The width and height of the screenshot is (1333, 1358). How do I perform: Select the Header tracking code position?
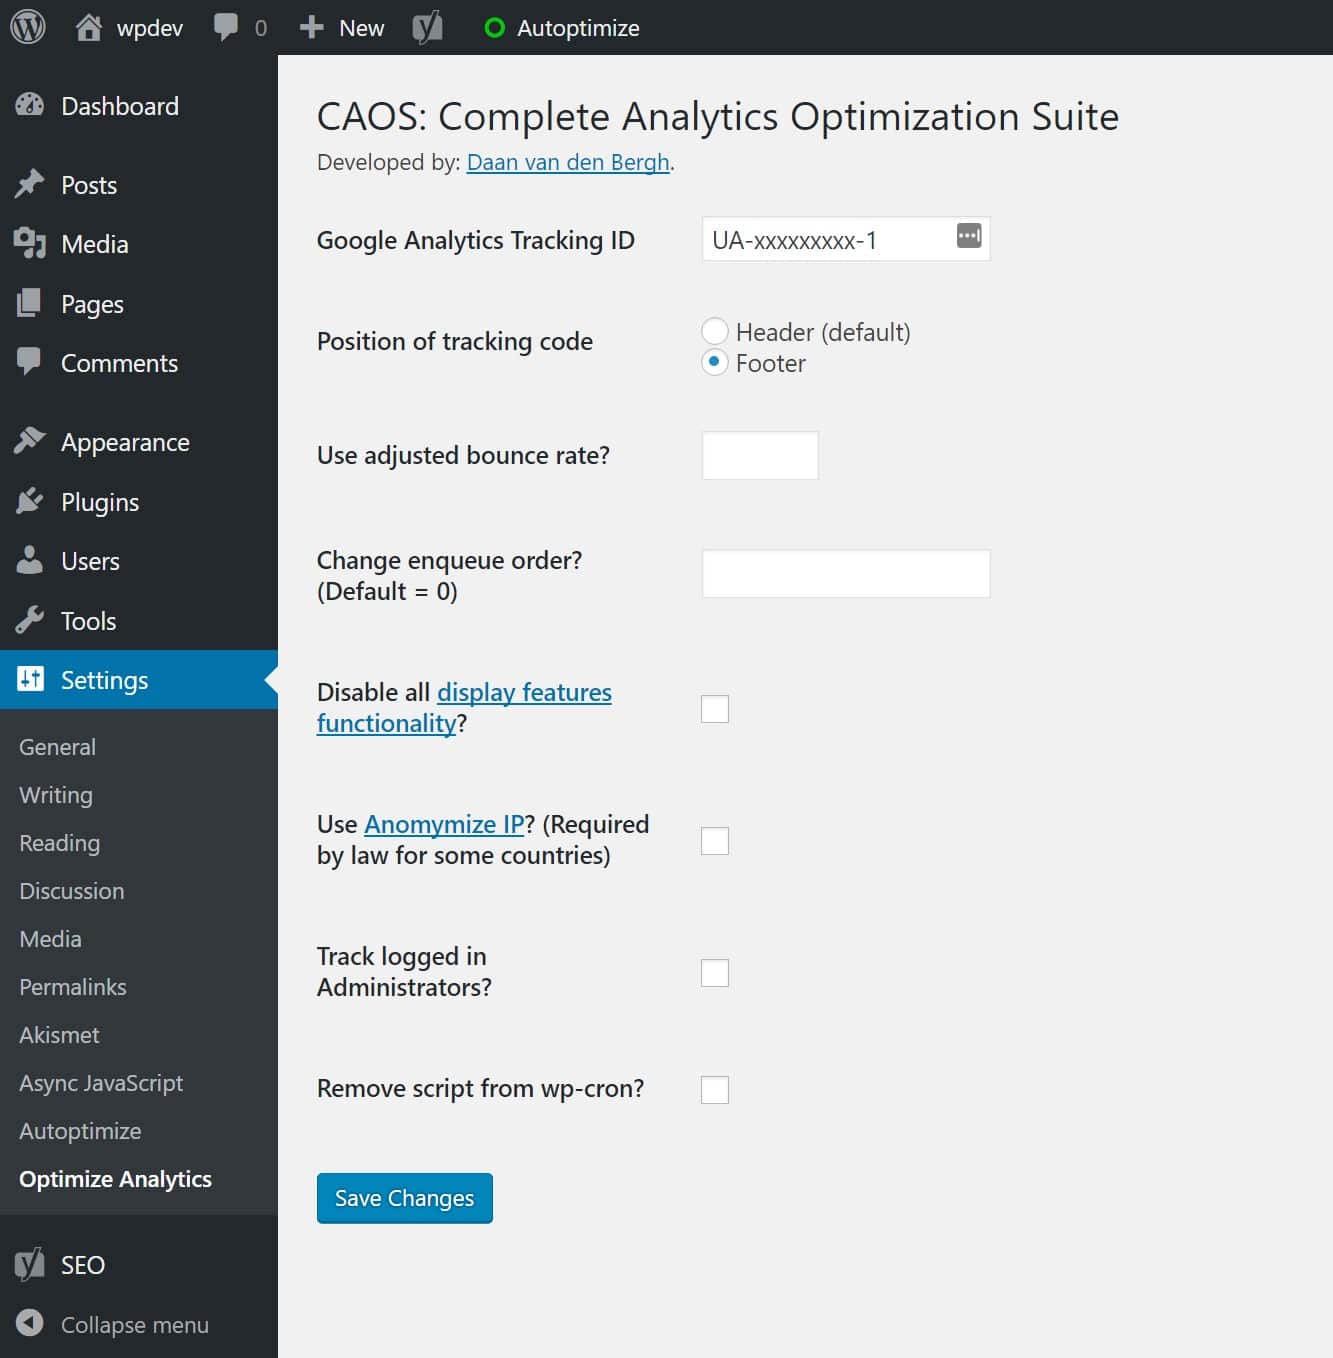coord(714,331)
